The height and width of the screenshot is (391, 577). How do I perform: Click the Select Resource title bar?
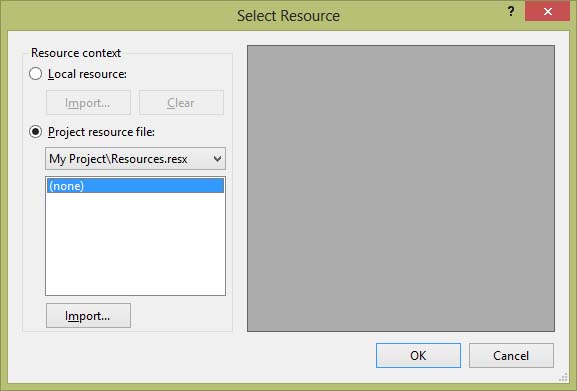pos(288,15)
